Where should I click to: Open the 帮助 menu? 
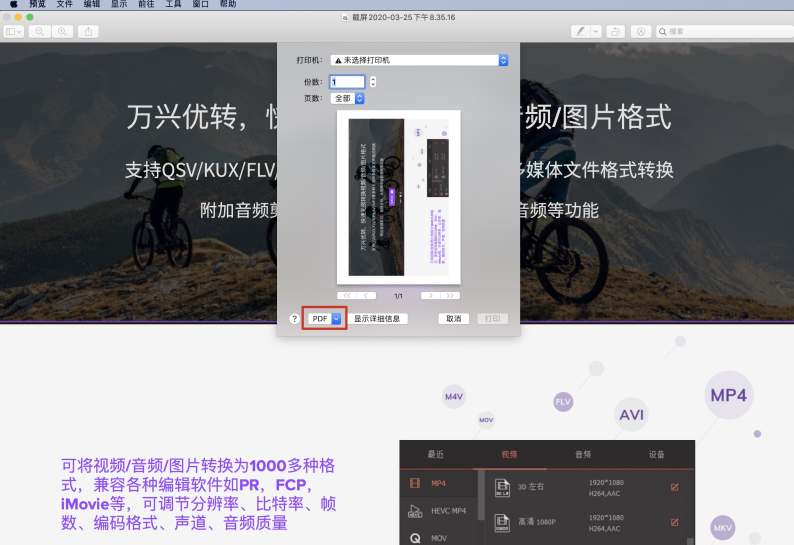click(x=228, y=4)
